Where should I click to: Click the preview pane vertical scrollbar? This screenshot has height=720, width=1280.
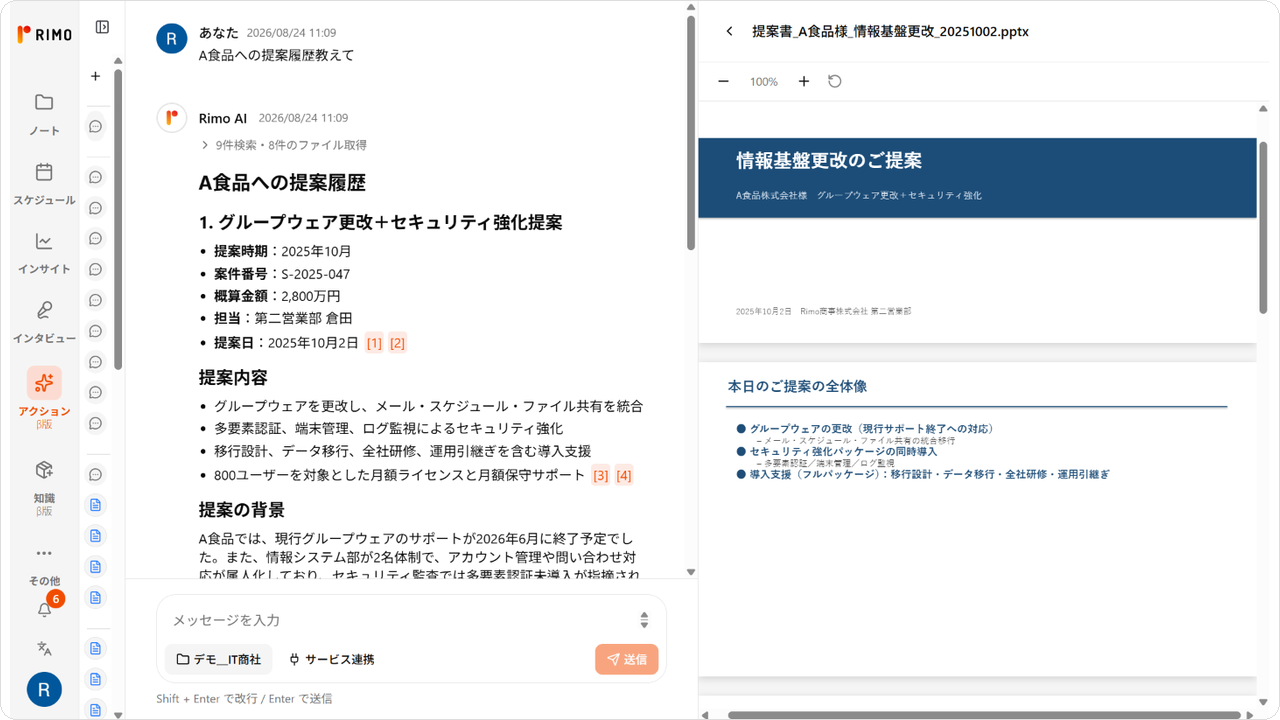[1263, 228]
